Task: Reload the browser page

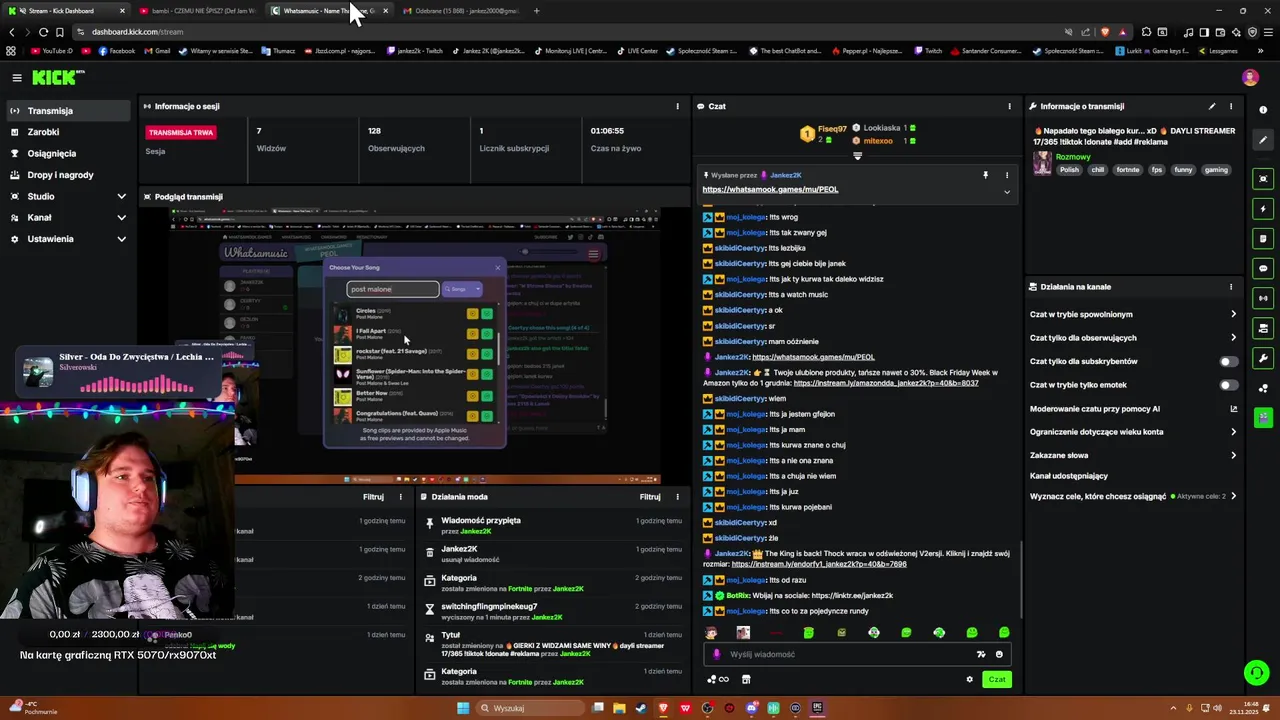Action: (43, 32)
